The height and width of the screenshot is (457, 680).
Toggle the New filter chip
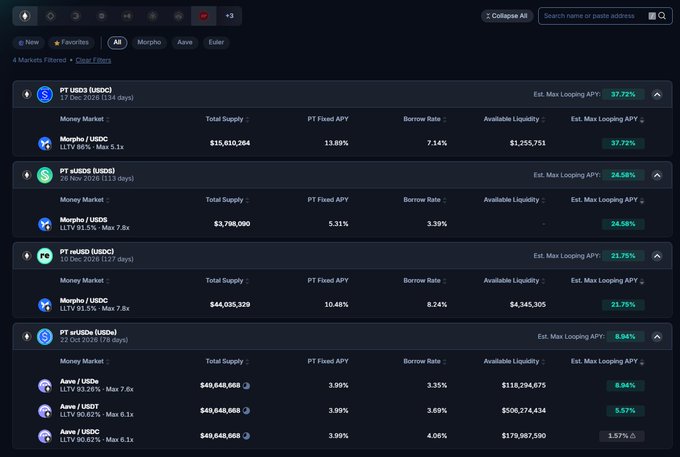coord(29,42)
